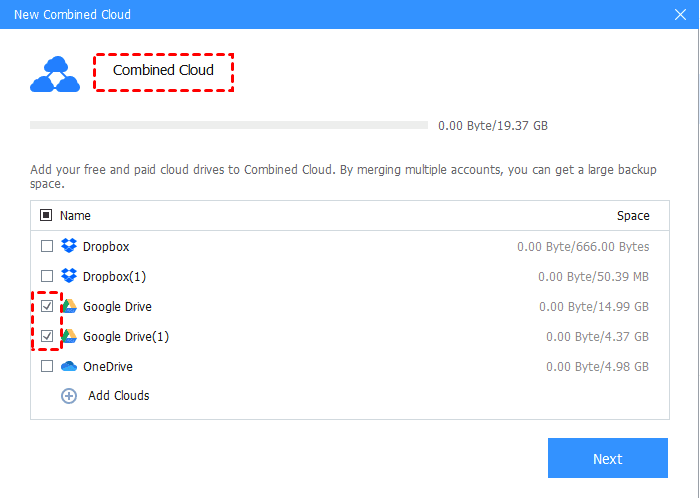Click the 0.00 Byte/666.00 Bytes value

click(x=583, y=247)
